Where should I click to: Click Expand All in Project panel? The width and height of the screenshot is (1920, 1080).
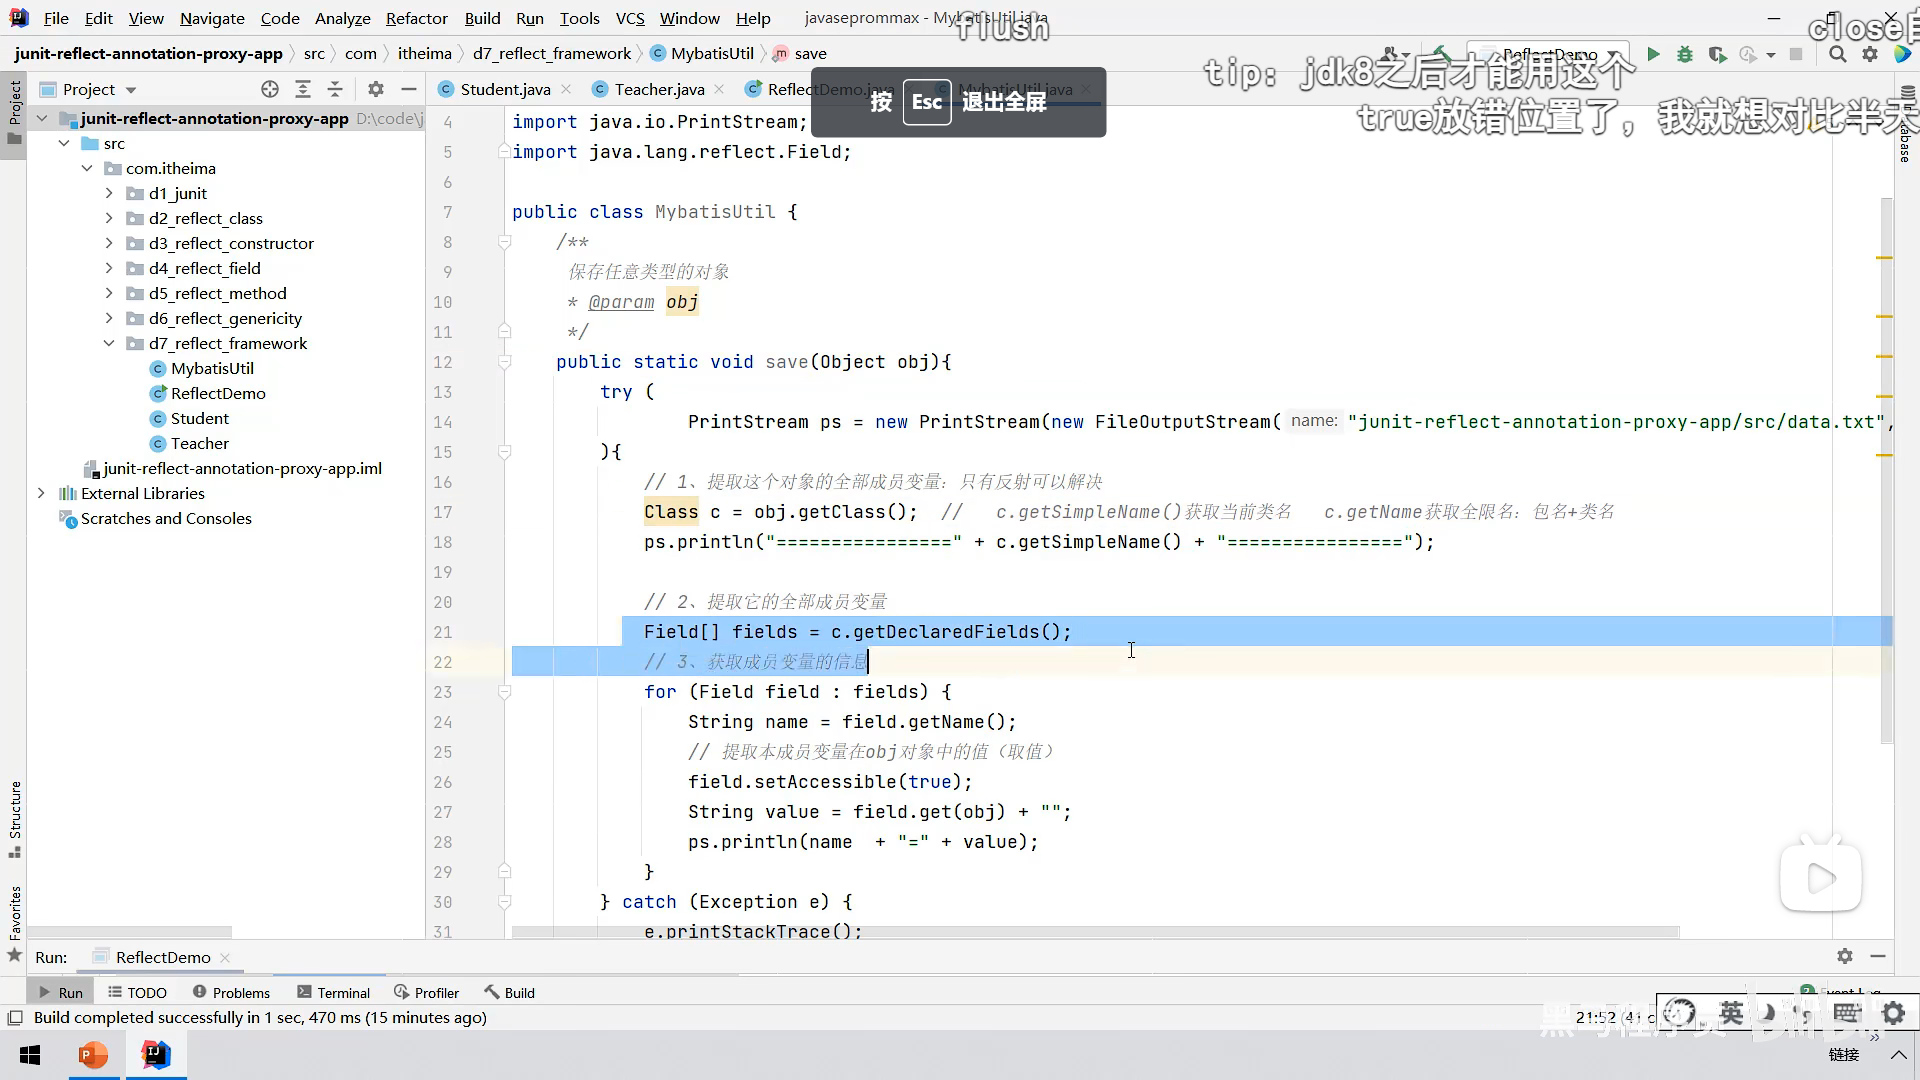click(303, 89)
